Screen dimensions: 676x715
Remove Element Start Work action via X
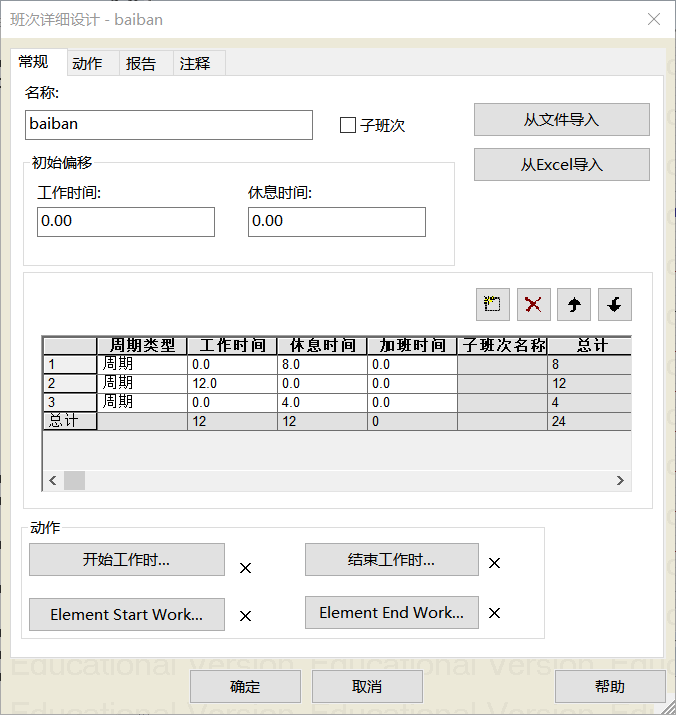[245, 616]
